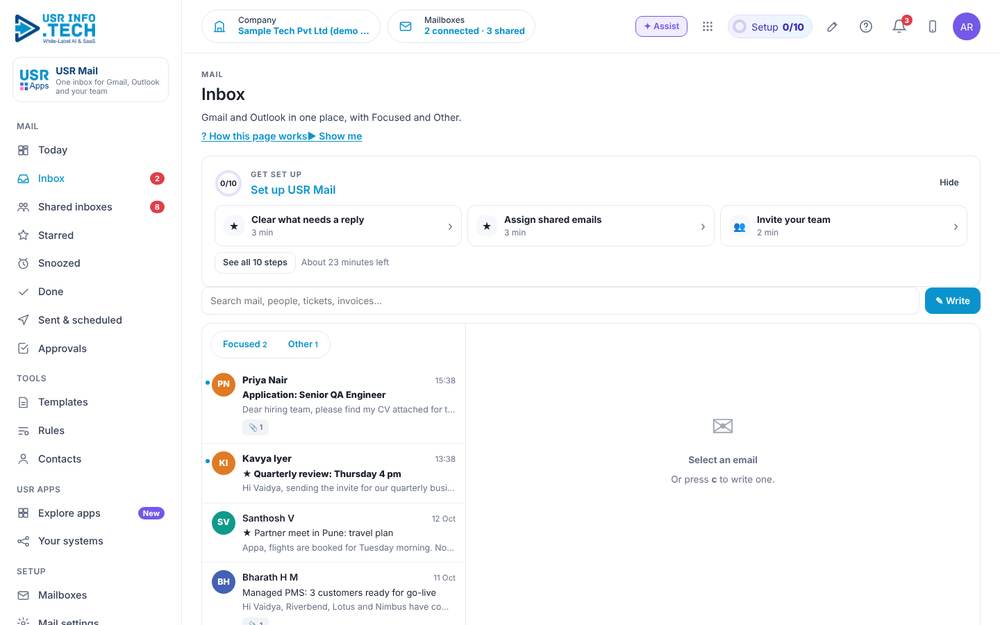Click the USR Apps logo icon
Viewport: 1000px width, 625px height.
(34, 80)
